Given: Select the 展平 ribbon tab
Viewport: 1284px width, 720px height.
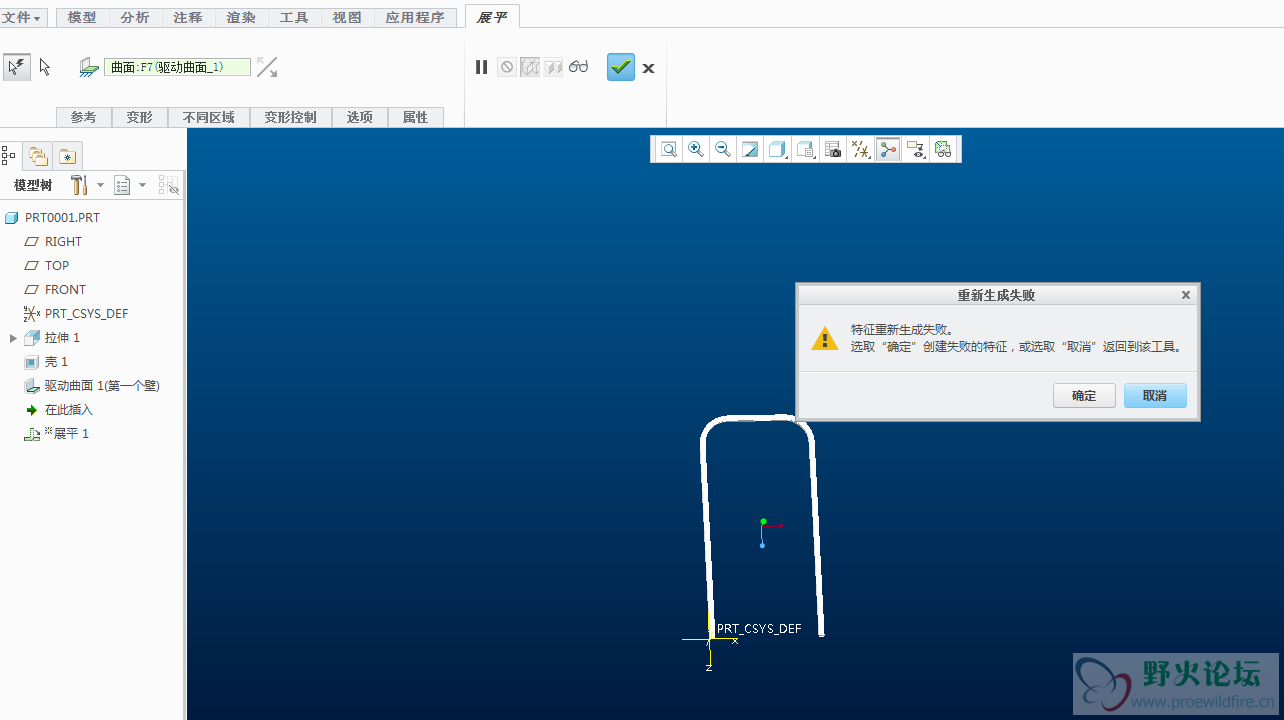Looking at the screenshot, I should [x=492, y=17].
